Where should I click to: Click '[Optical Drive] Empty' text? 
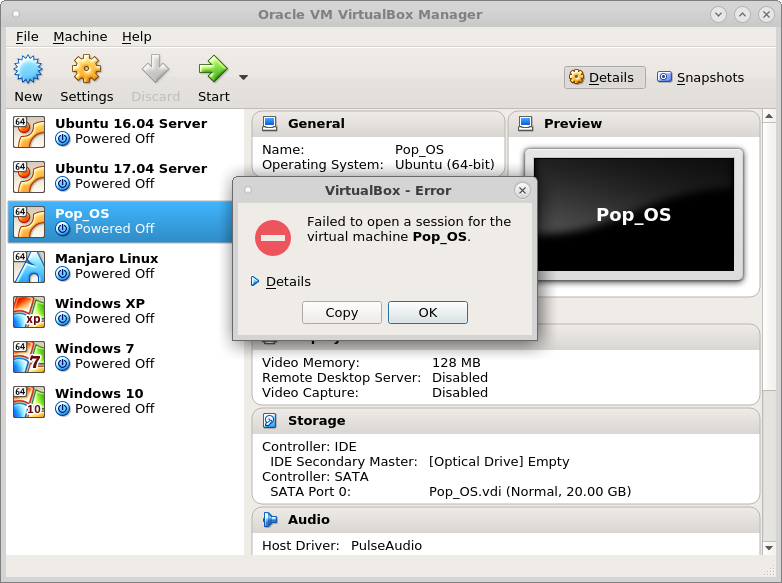(499, 462)
